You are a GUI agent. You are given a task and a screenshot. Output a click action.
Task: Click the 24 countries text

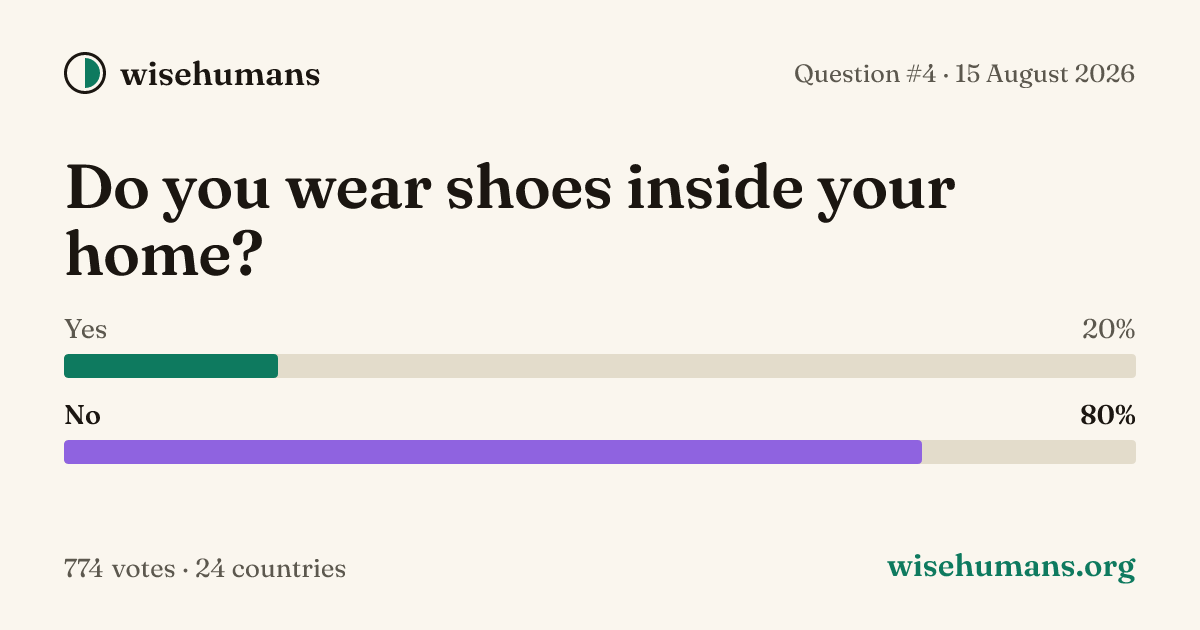point(271,569)
